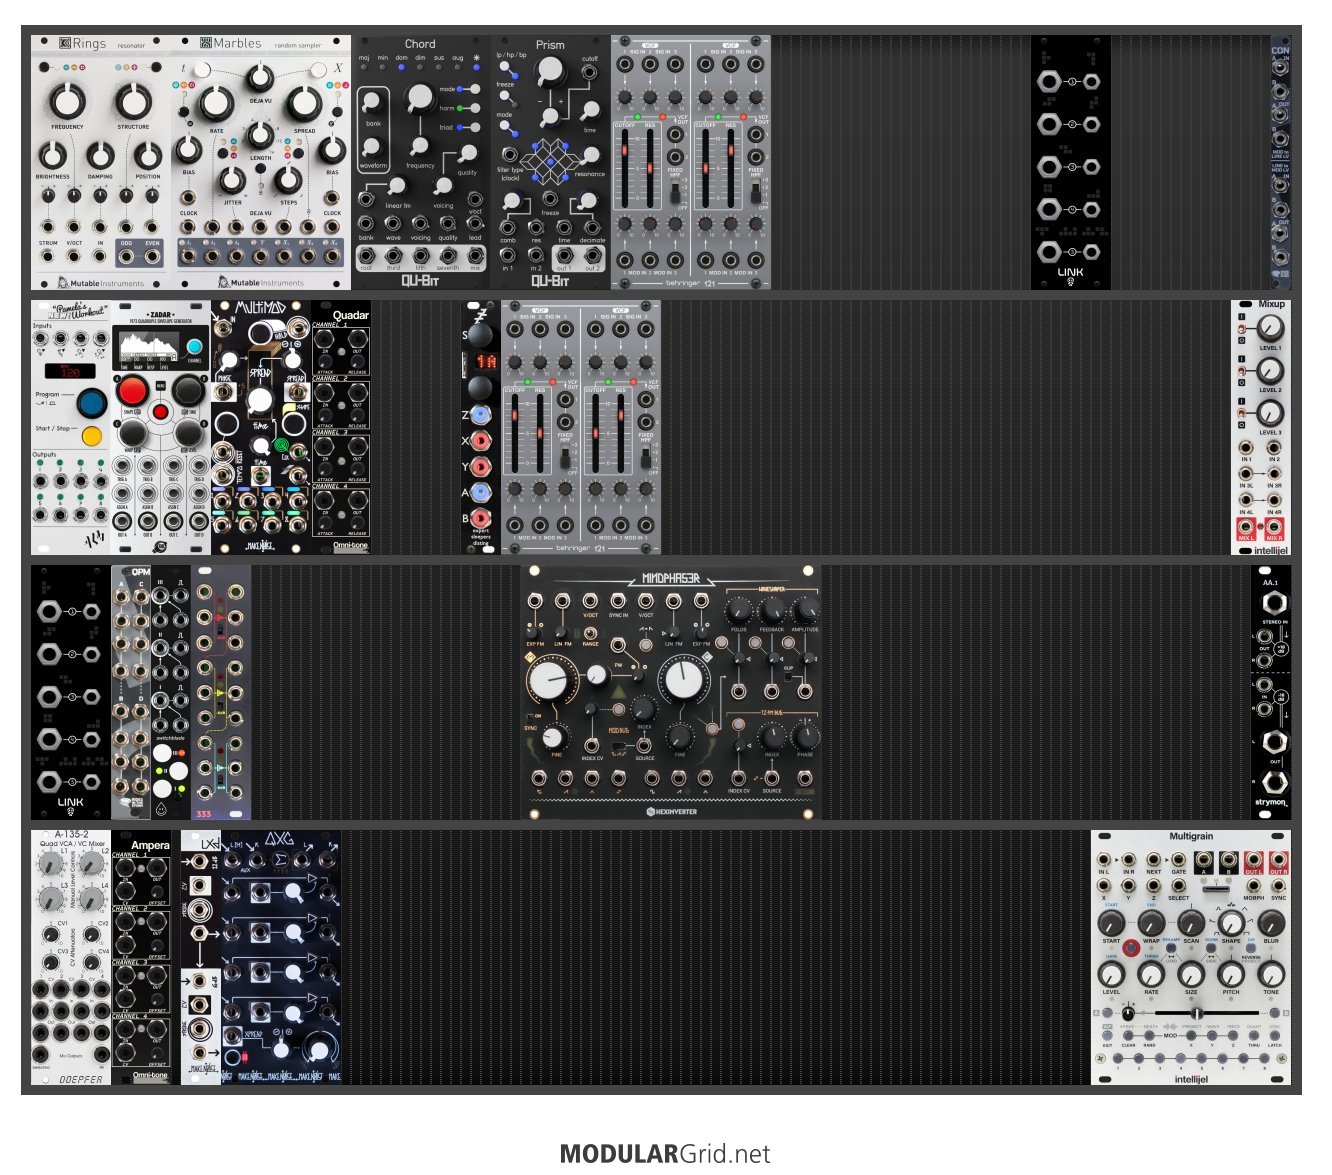1332x1175 pixels.
Task: Click the Rings EVEN output jack
Action: tap(152, 256)
